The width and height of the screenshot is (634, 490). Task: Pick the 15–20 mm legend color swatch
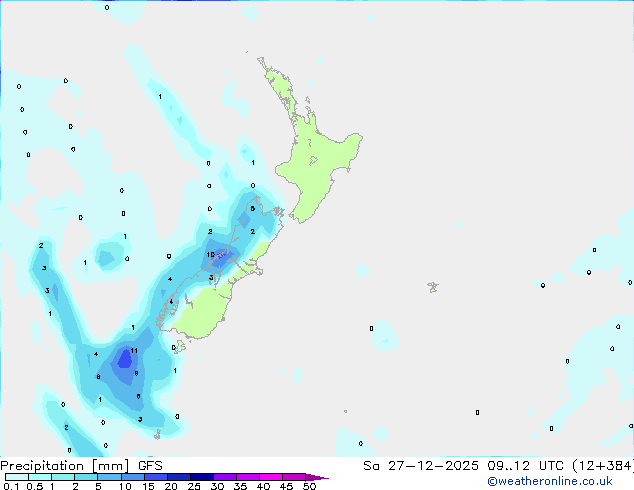(155, 477)
